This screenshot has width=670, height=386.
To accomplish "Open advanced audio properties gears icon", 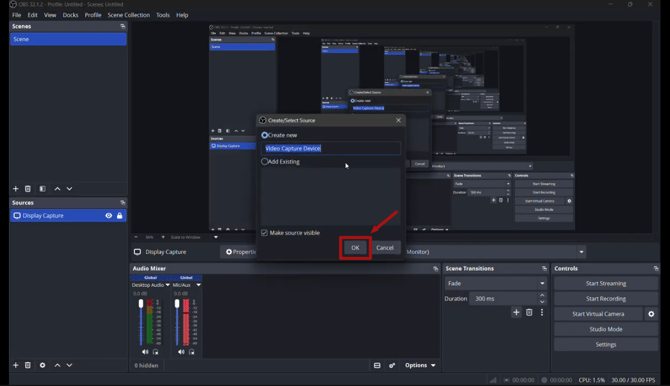I will pos(392,365).
